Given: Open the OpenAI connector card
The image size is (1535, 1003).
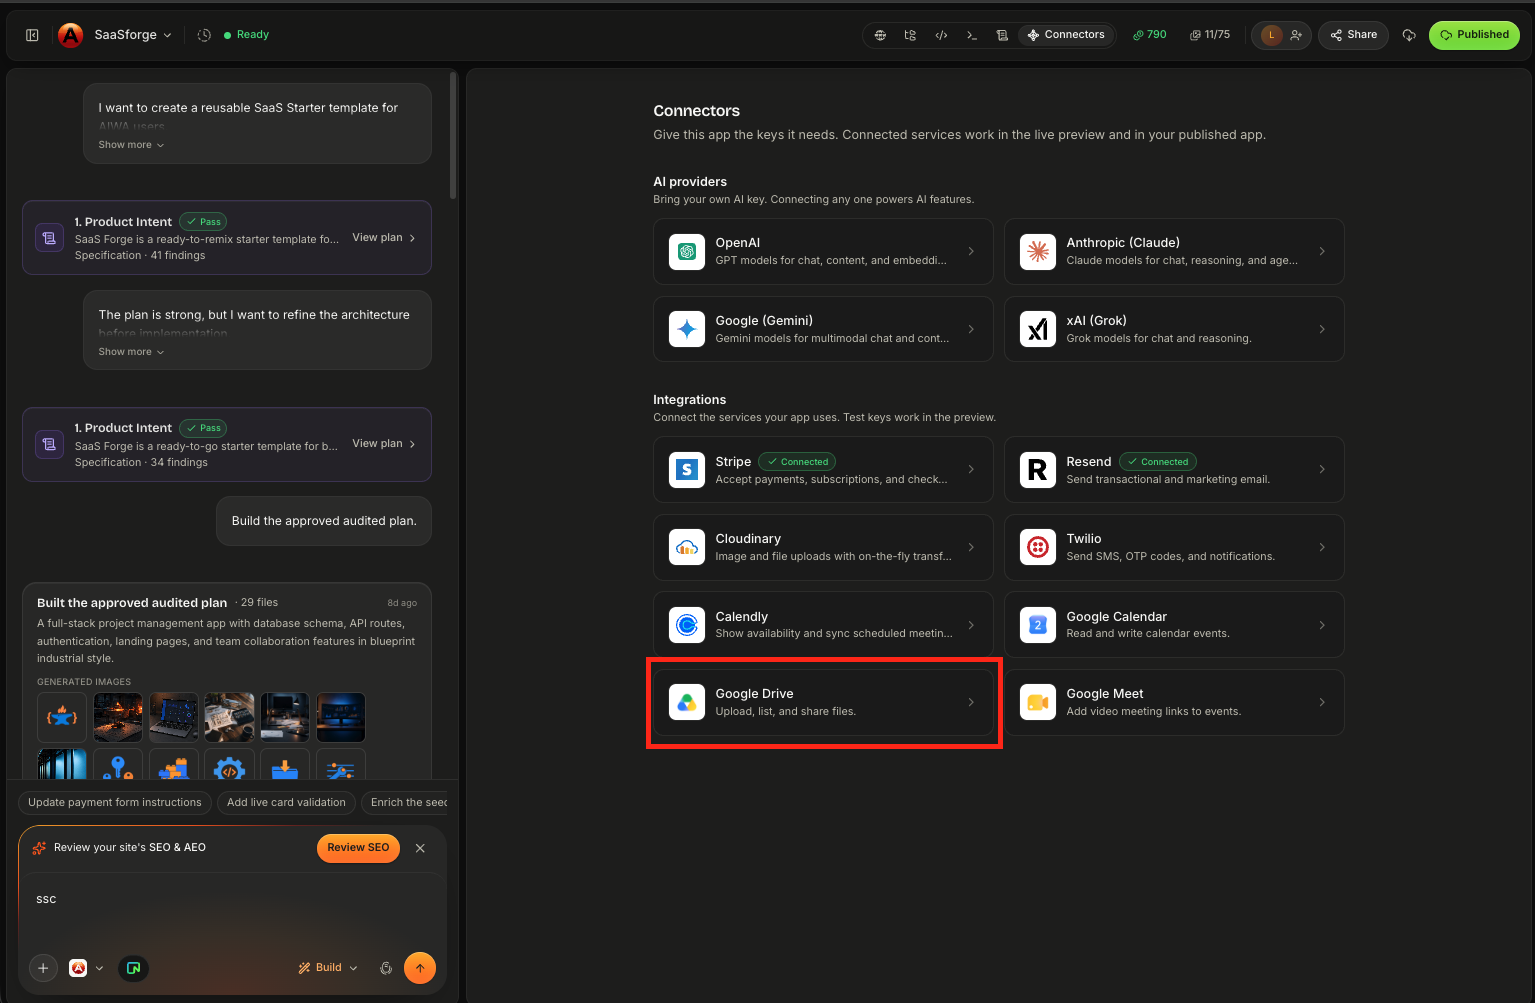Looking at the screenshot, I should [823, 252].
